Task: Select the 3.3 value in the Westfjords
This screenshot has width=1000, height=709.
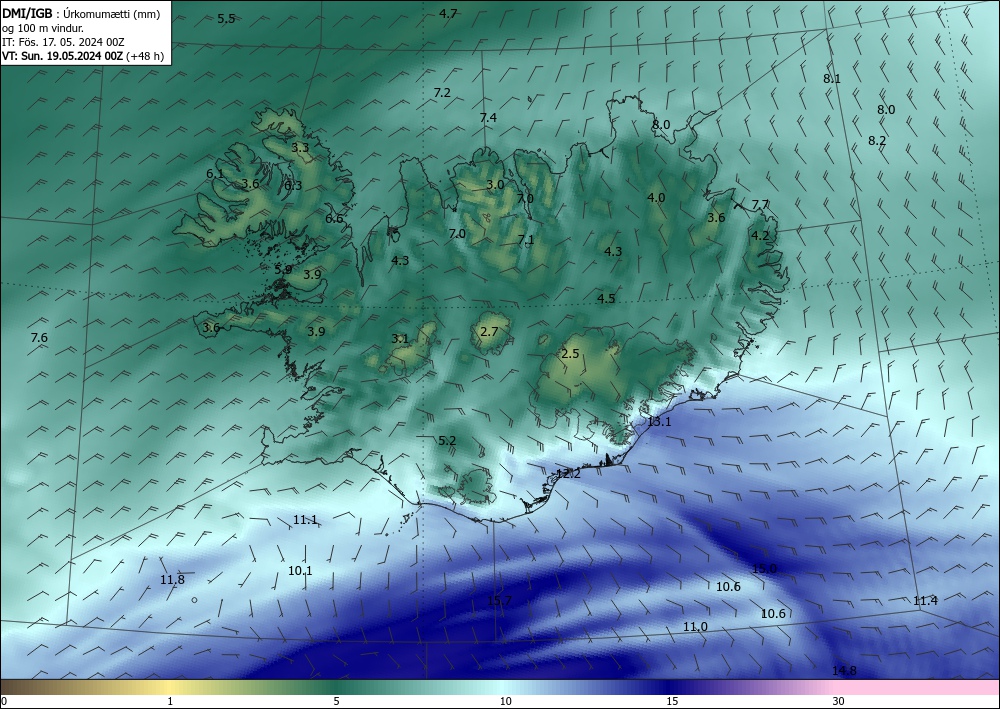Action: [x=300, y=147]
